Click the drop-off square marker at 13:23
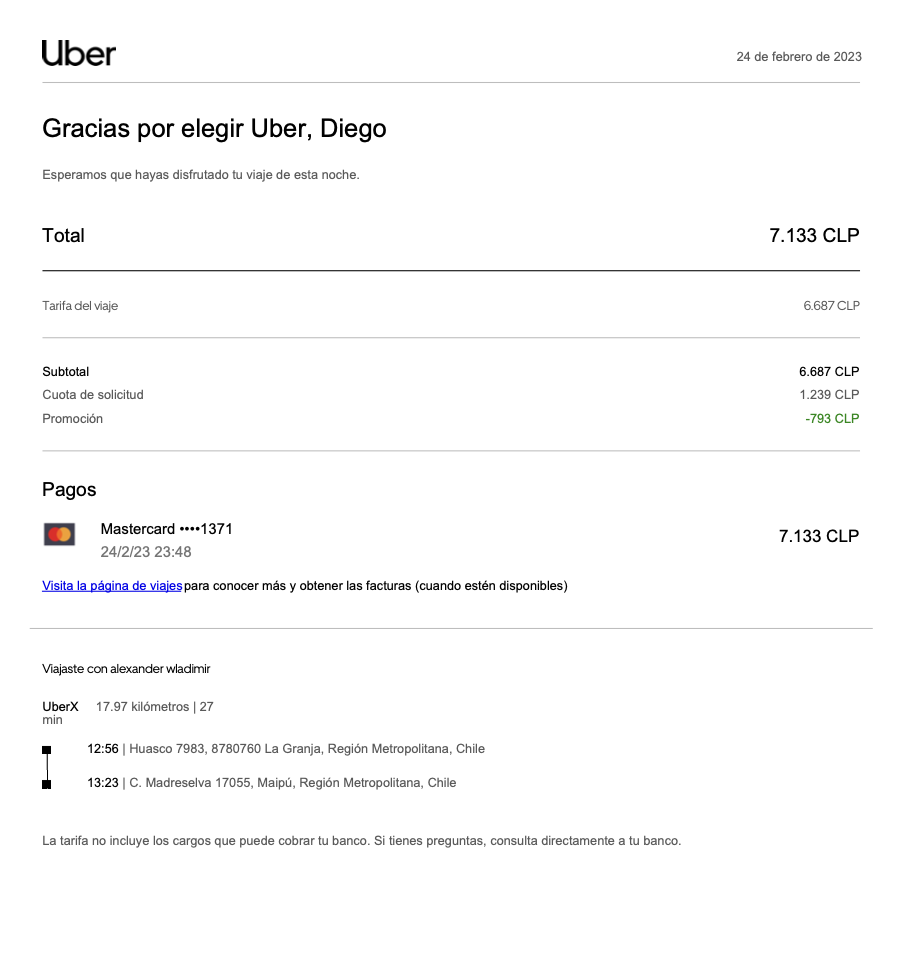 47,784
